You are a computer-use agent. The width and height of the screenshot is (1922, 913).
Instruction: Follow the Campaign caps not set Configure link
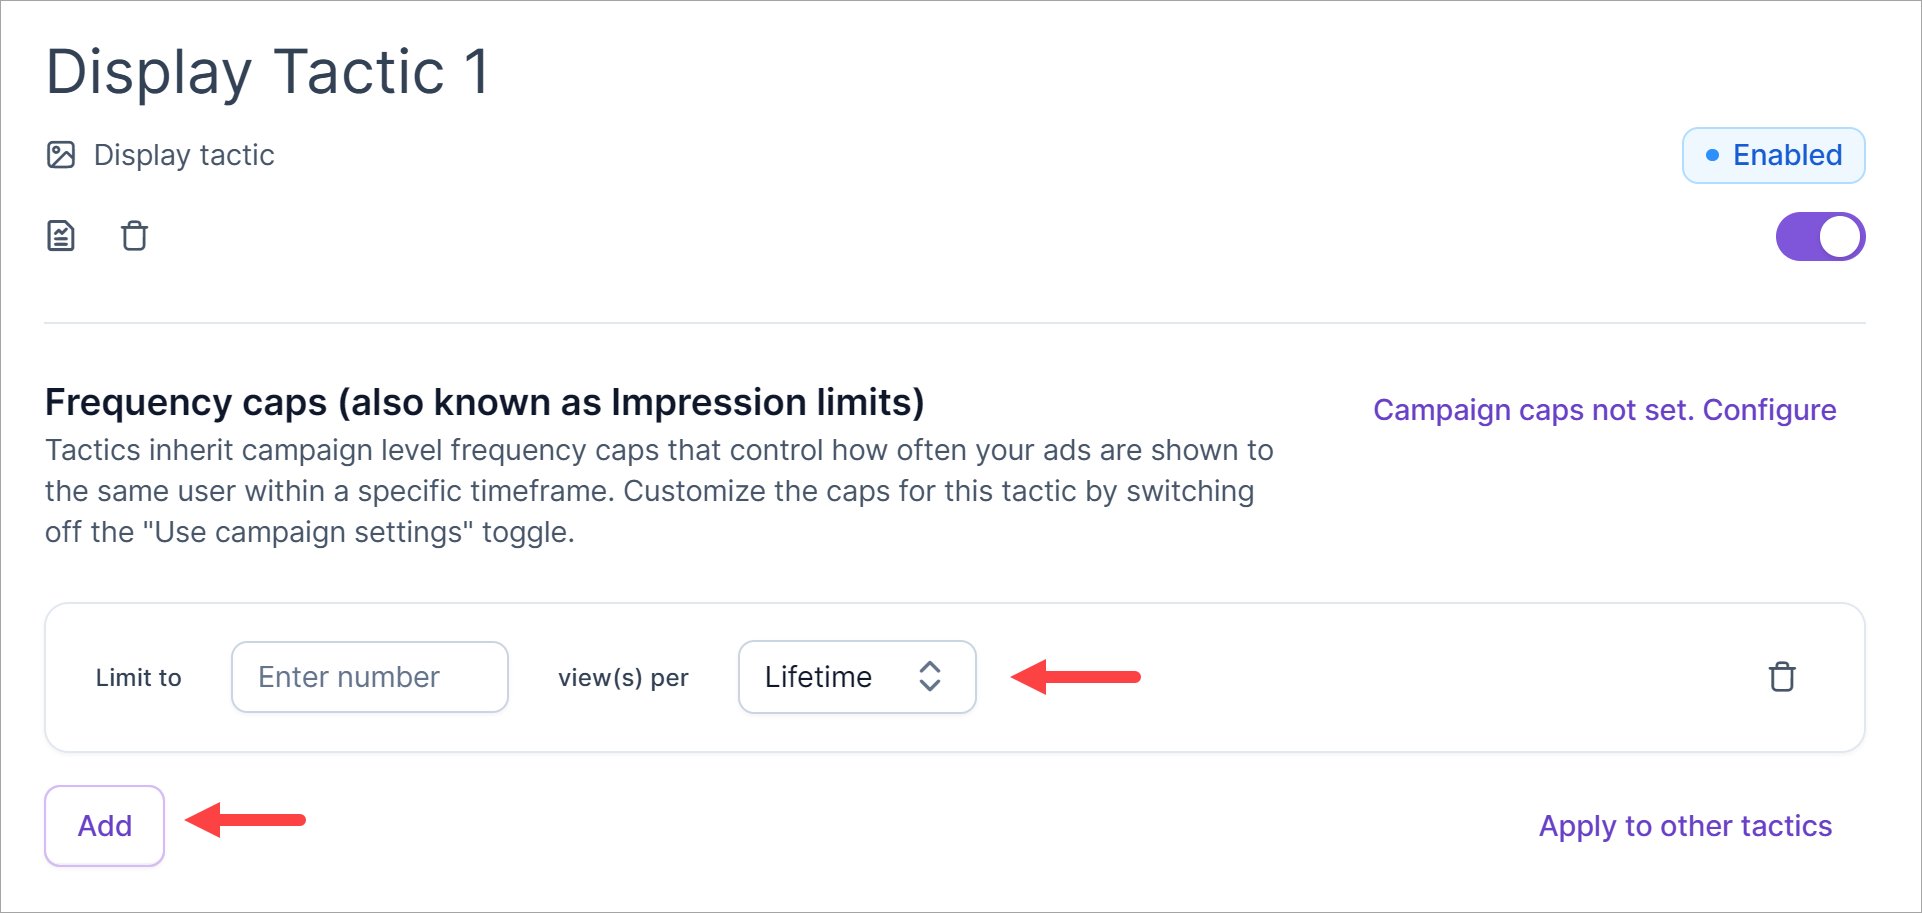point(1604,410)
